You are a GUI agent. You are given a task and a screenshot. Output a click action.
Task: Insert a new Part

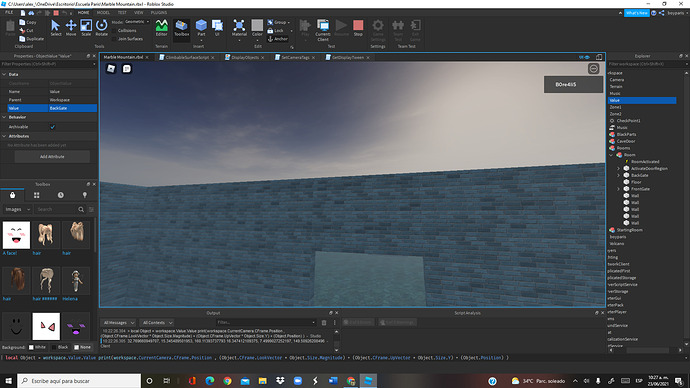pos(201,28)
